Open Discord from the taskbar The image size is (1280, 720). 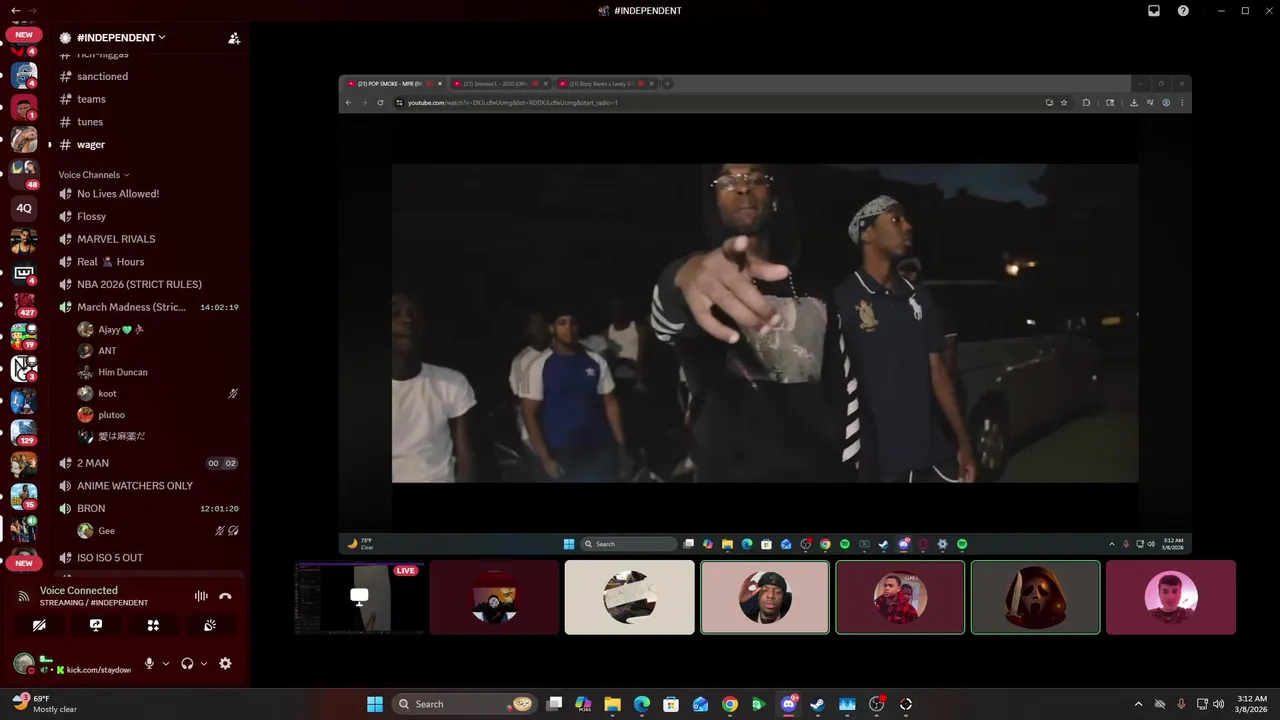coord(789,704)
